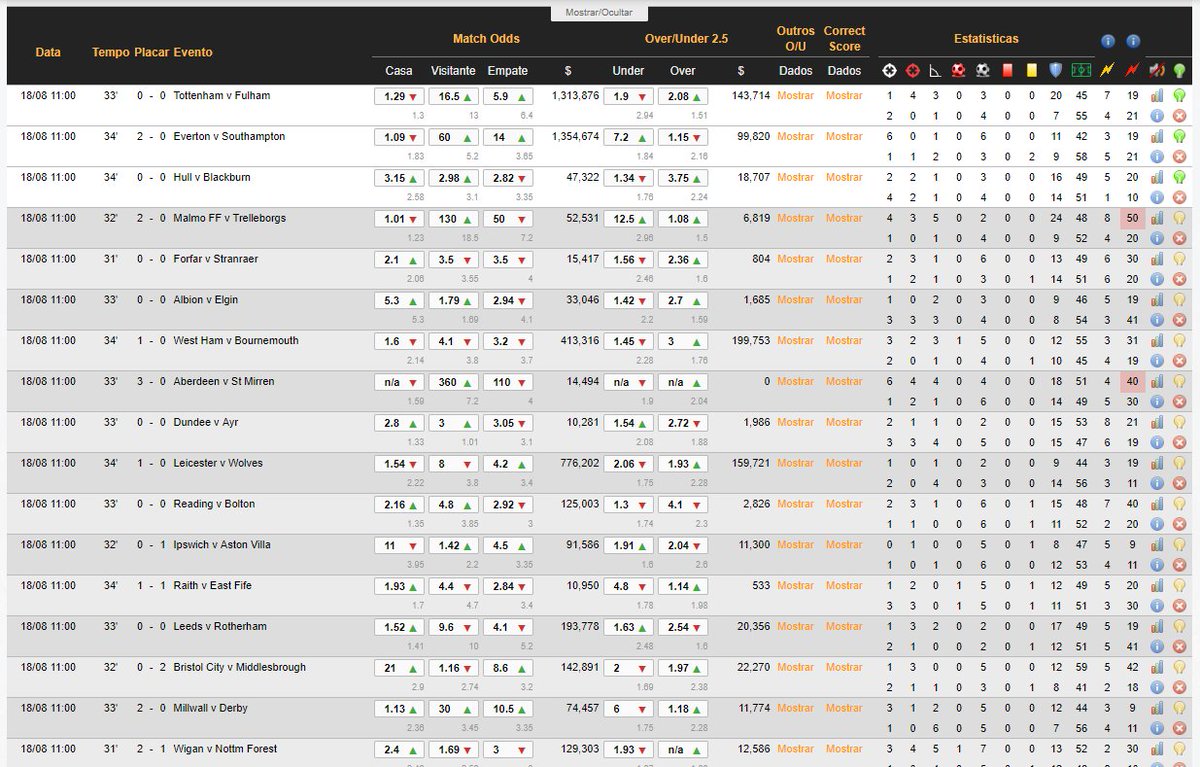Show Outros O/U data for Leicester v Wolves
The height and width of the screenshot is (767, 1200).
pyautogui.click(x=796, y=463)
